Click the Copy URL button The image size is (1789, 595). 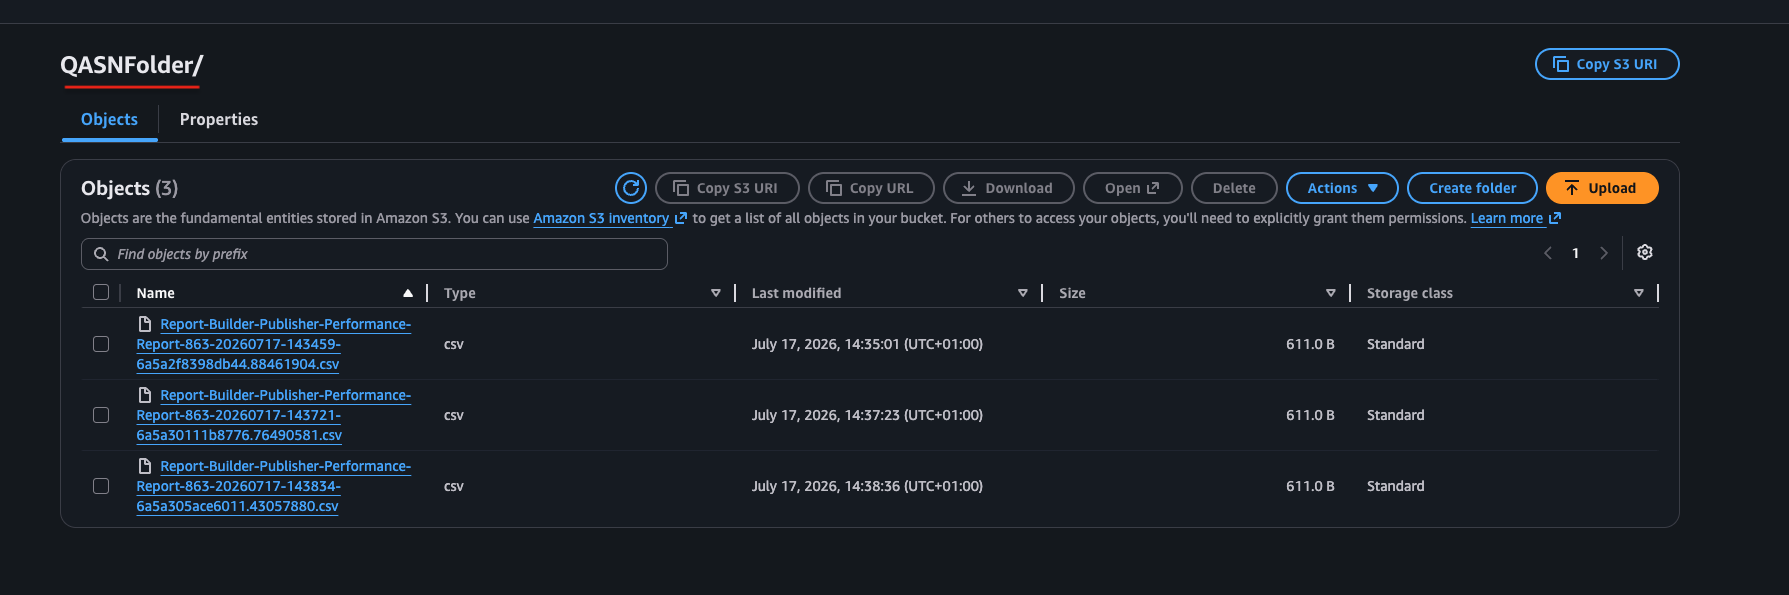(x=871, y=188)
